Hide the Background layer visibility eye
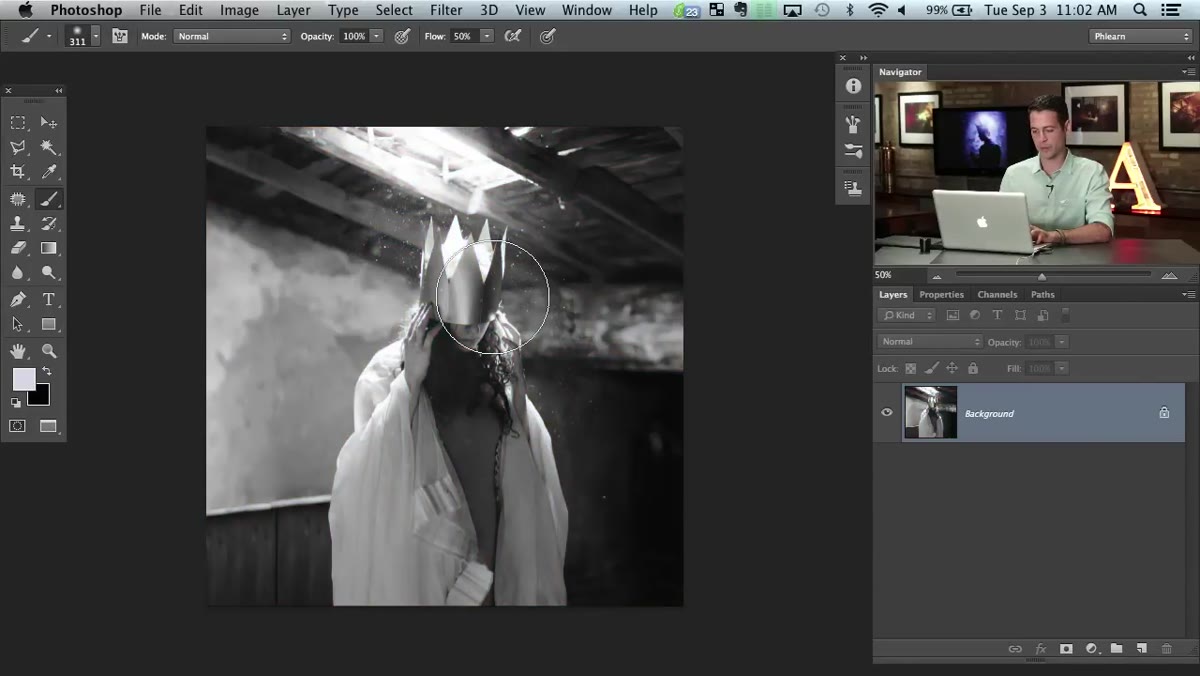Screen dimensions: 1200x676 pyautogui.click(x=886, y=412)
